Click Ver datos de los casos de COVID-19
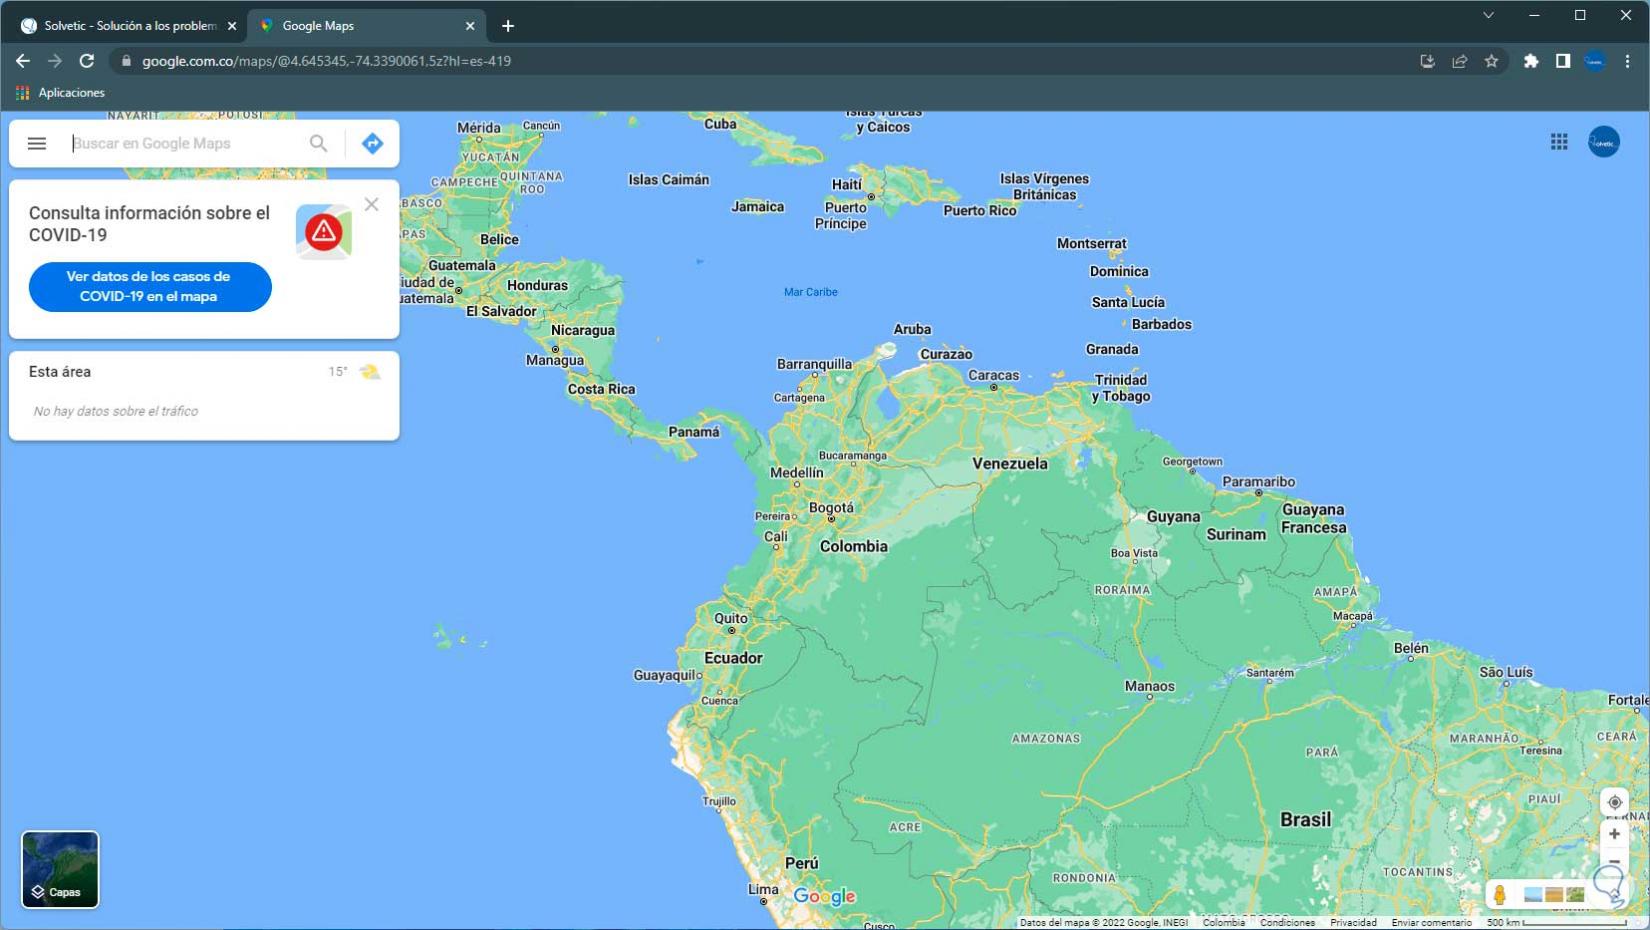Viewport: 1650px width, 930px height. click(150, 287)
